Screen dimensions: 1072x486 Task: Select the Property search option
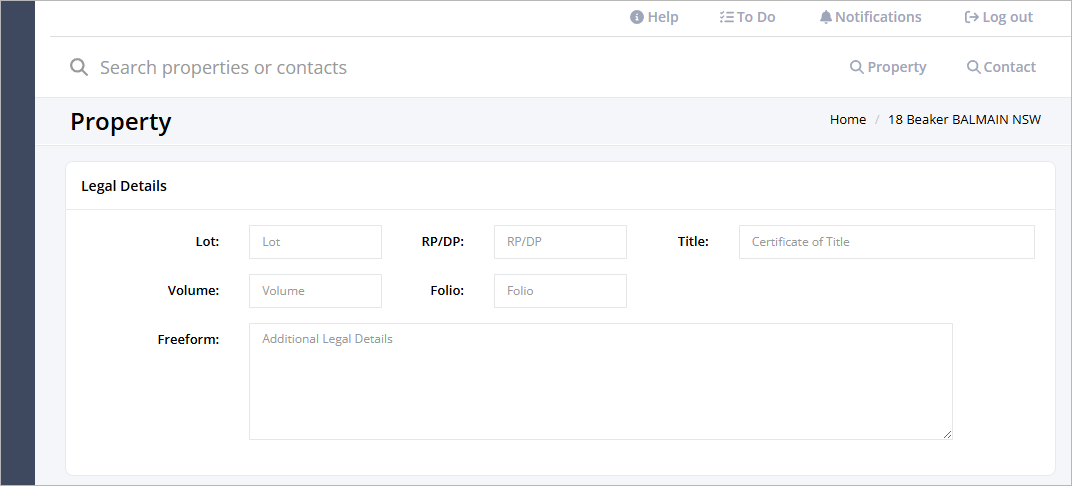point(887,67)
